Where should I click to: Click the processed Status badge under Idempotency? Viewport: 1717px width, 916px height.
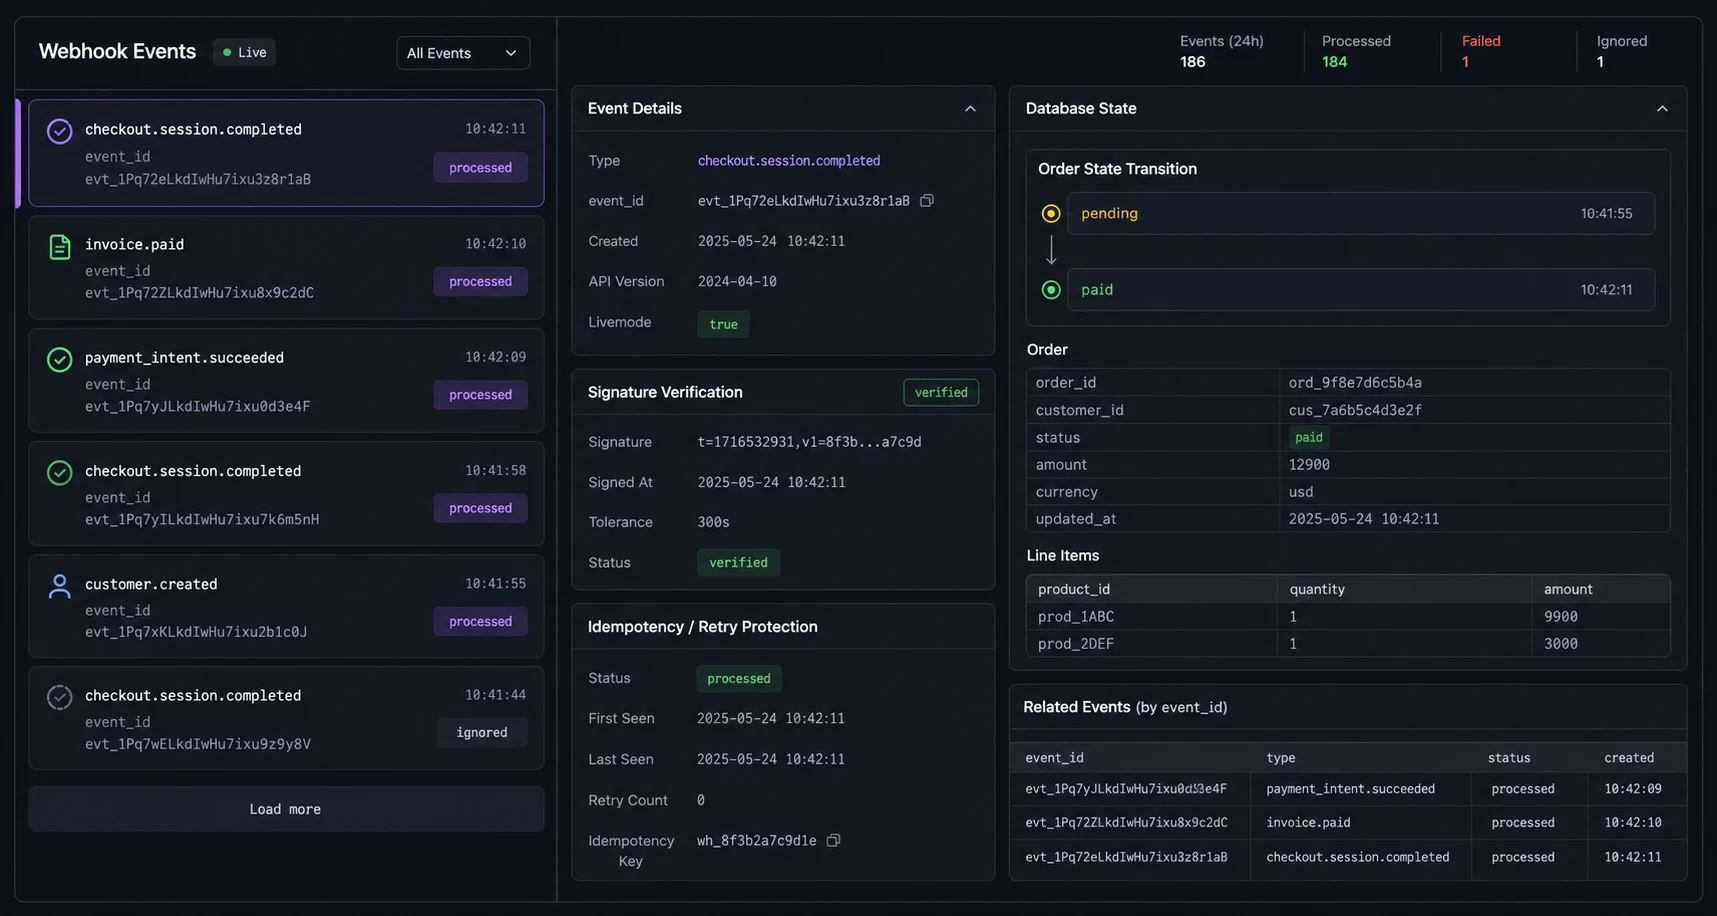point(738,679)
